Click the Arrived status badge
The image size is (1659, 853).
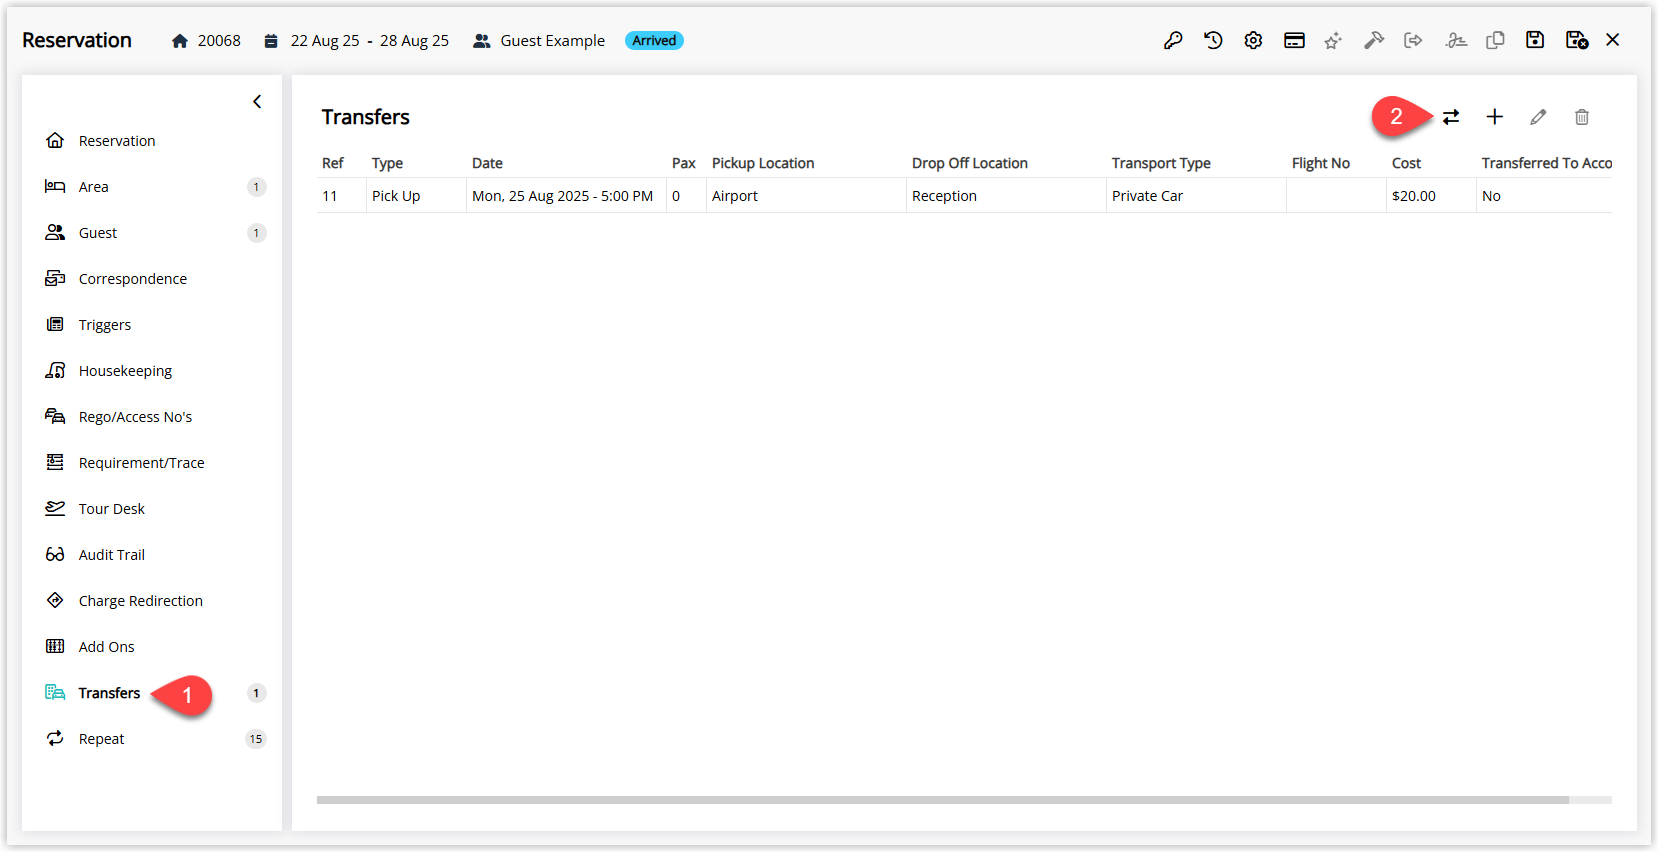[x=654, y=41]
